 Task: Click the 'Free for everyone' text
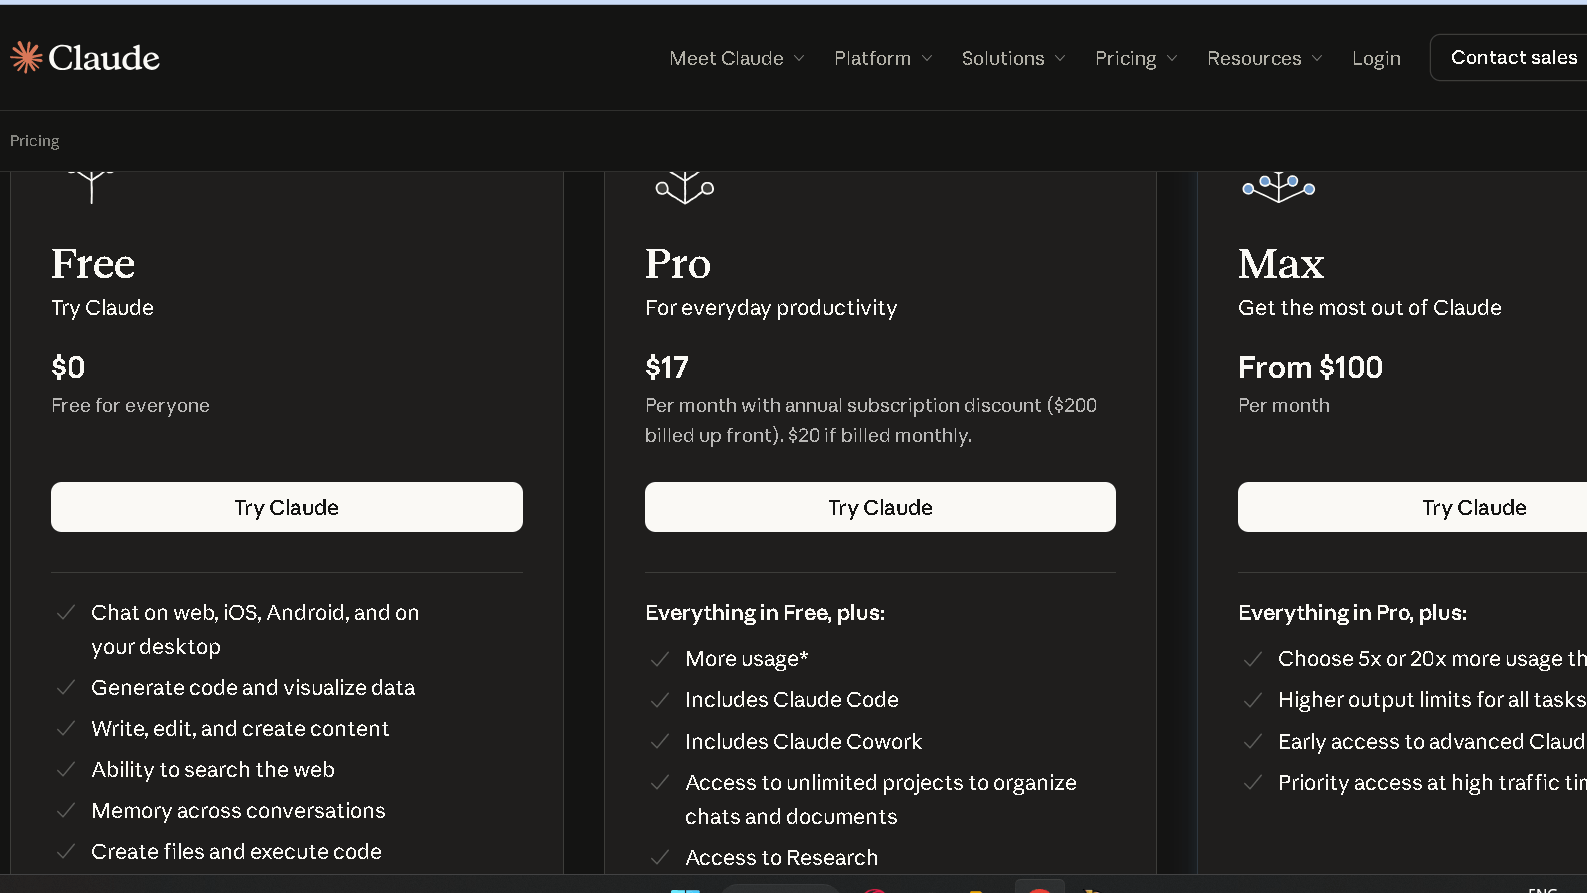(x=130, y=405)
